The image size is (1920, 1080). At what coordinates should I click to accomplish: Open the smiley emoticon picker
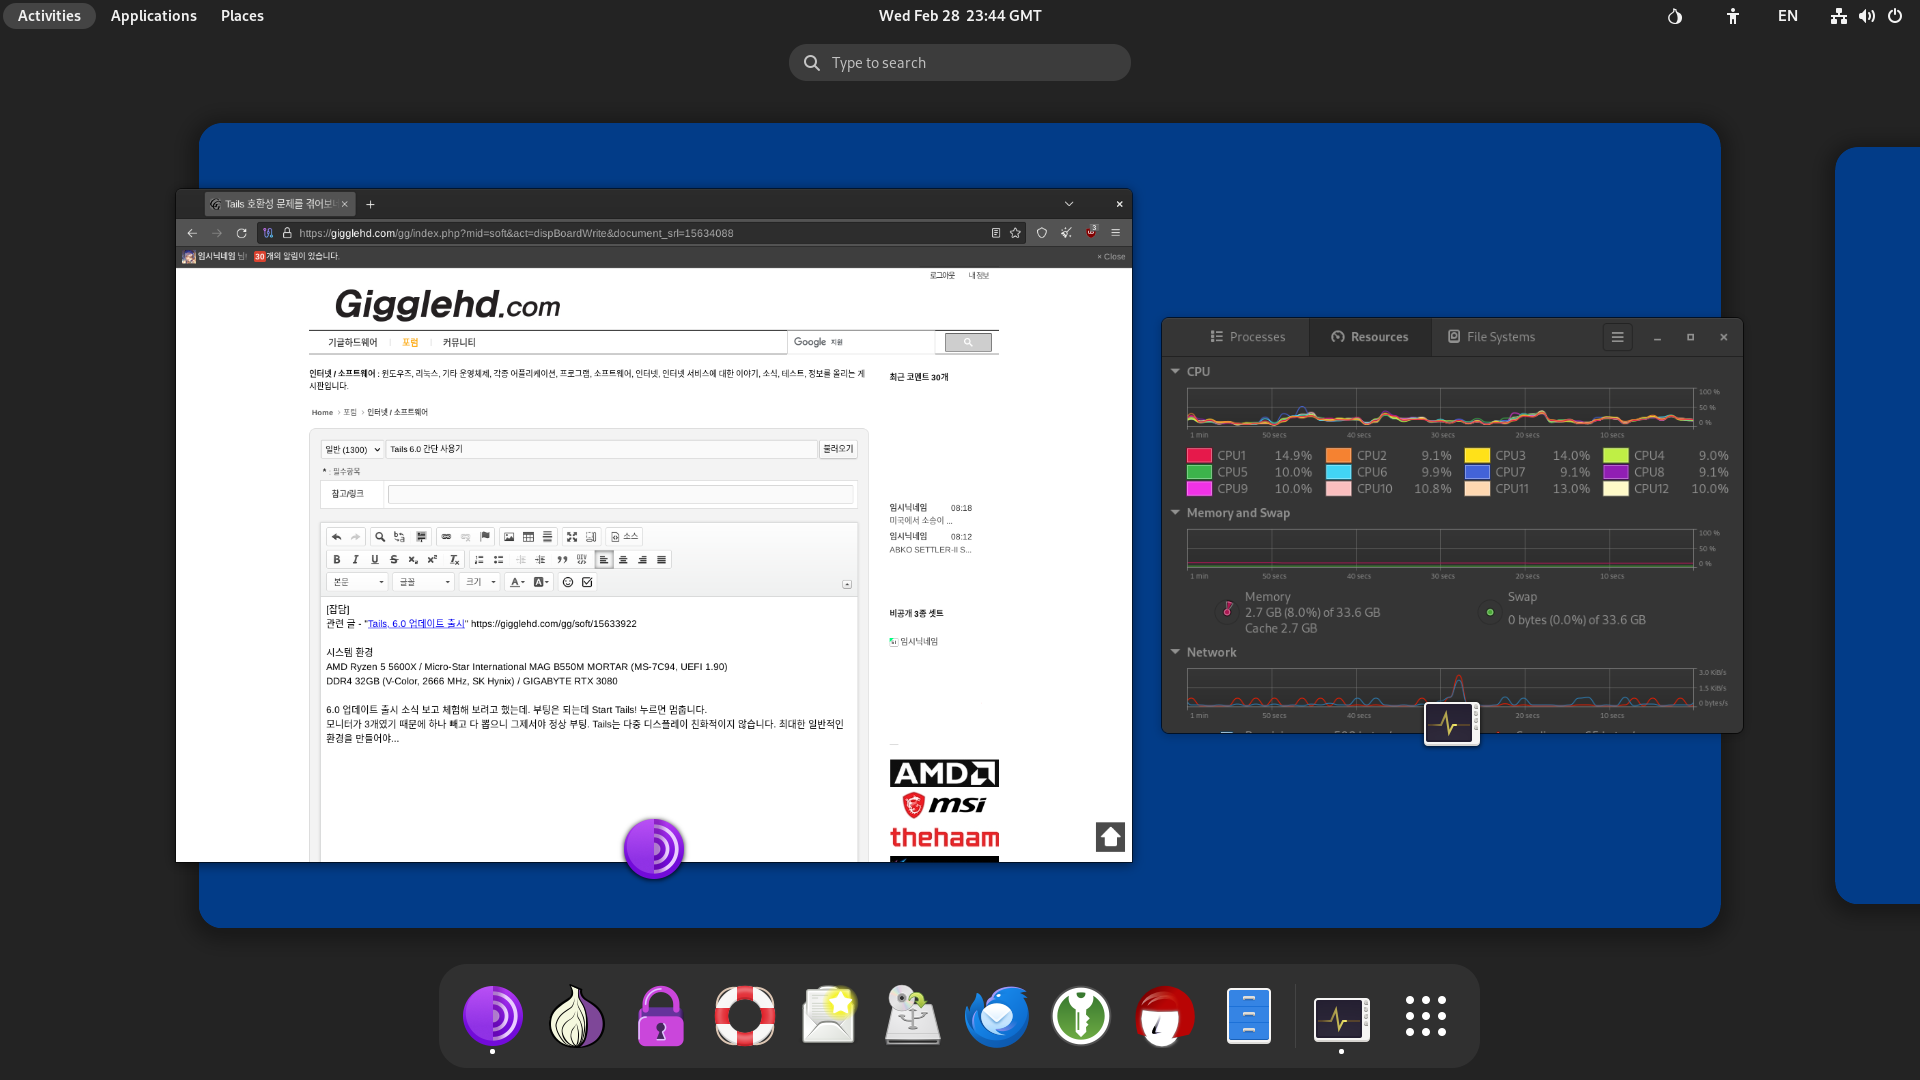[568, 582]
